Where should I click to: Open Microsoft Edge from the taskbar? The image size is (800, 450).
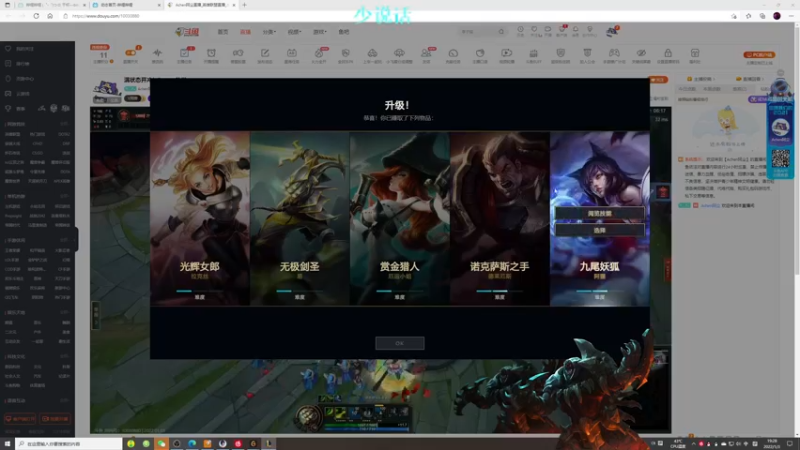(x=192, y=444)
